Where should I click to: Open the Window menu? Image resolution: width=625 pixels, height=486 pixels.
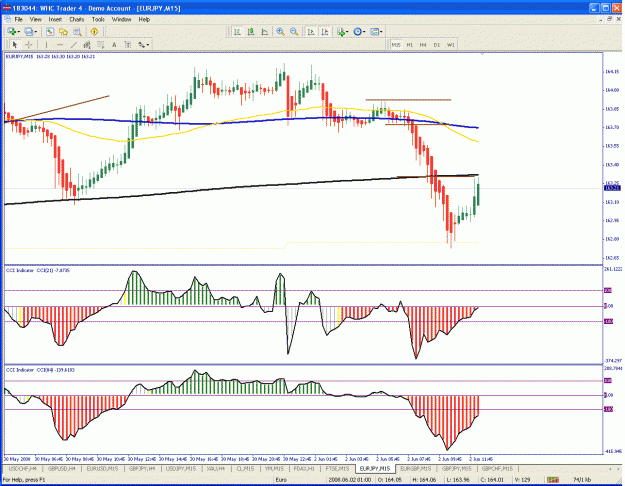(121, 19)
